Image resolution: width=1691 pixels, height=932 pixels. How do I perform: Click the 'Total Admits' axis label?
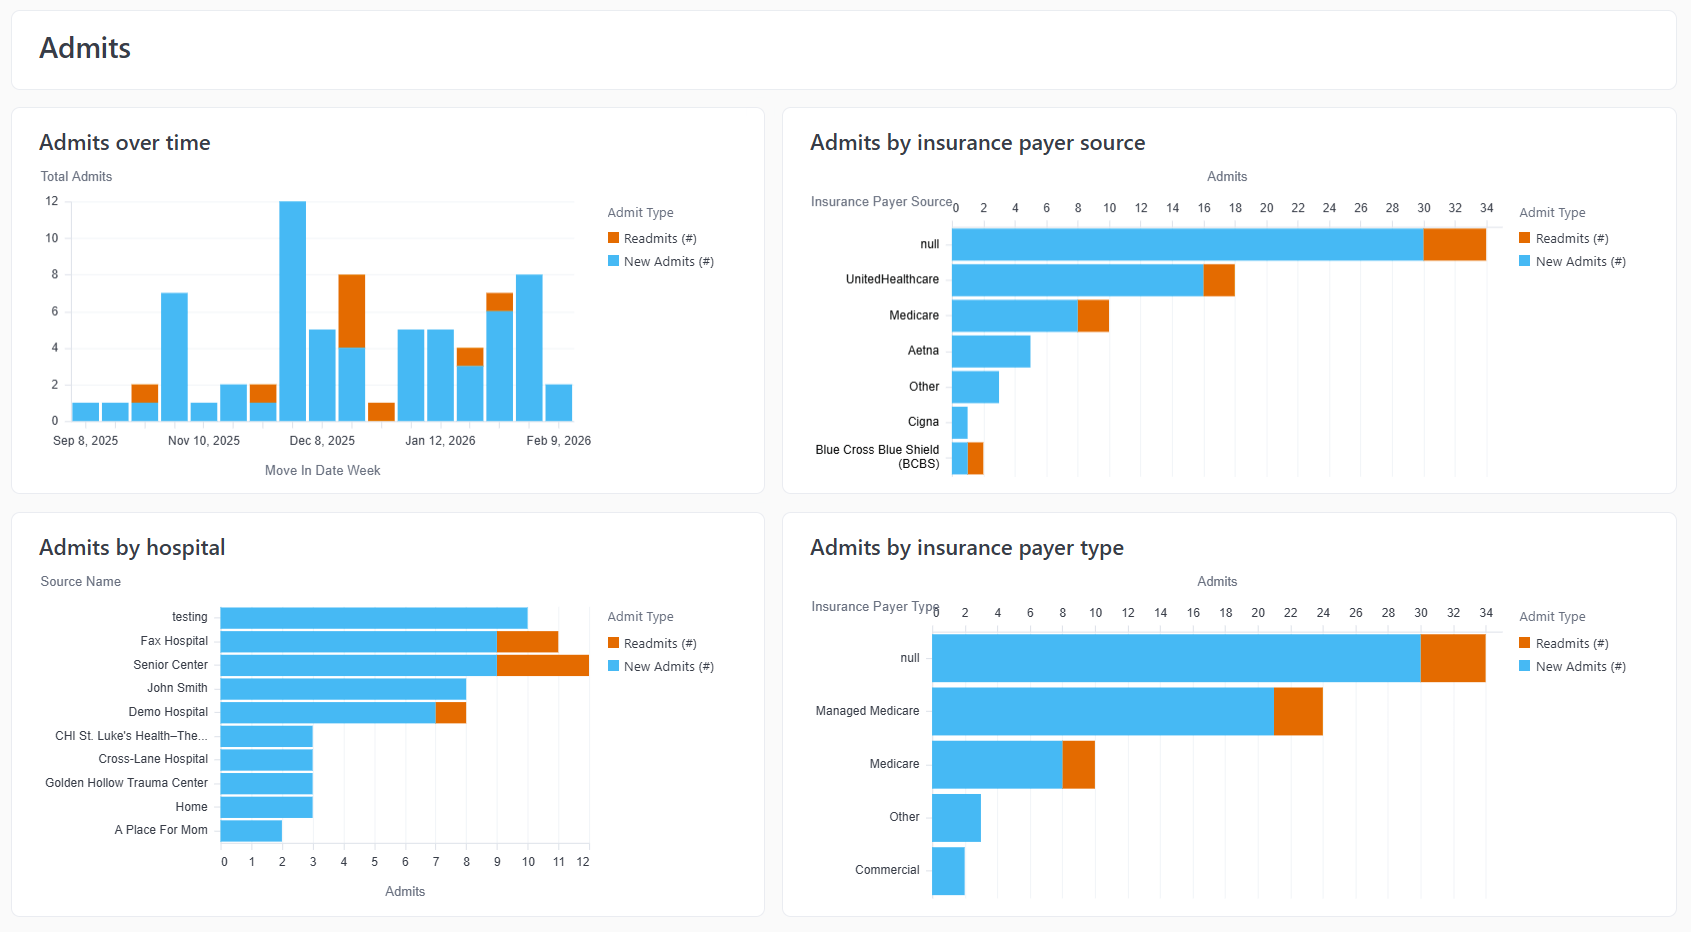coord(76,177)
